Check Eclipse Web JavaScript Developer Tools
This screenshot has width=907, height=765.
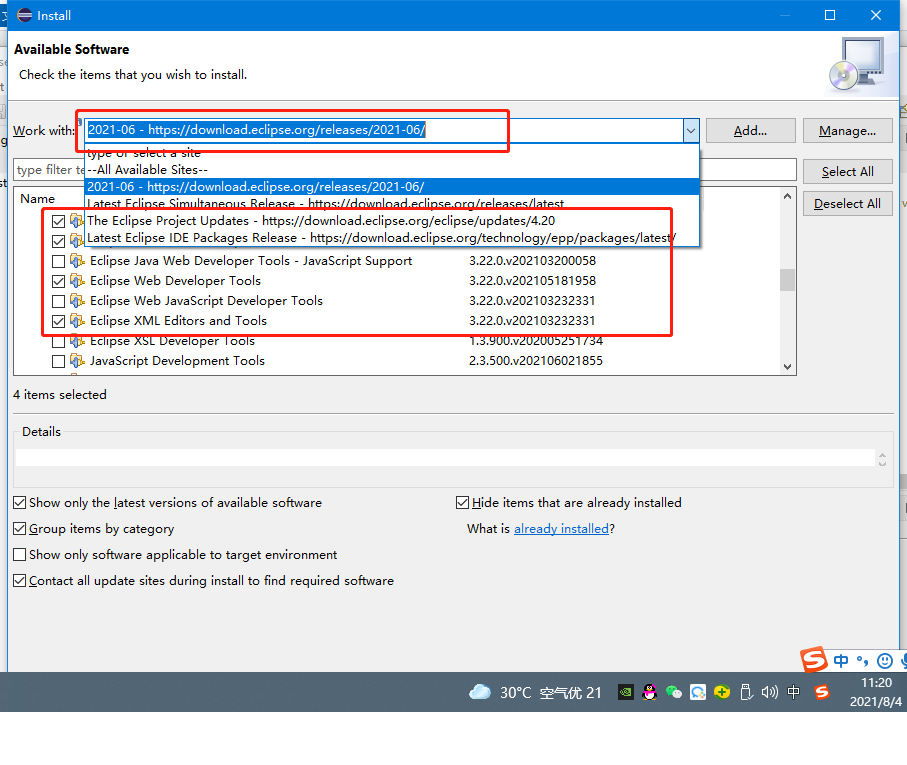pos(58,301)
